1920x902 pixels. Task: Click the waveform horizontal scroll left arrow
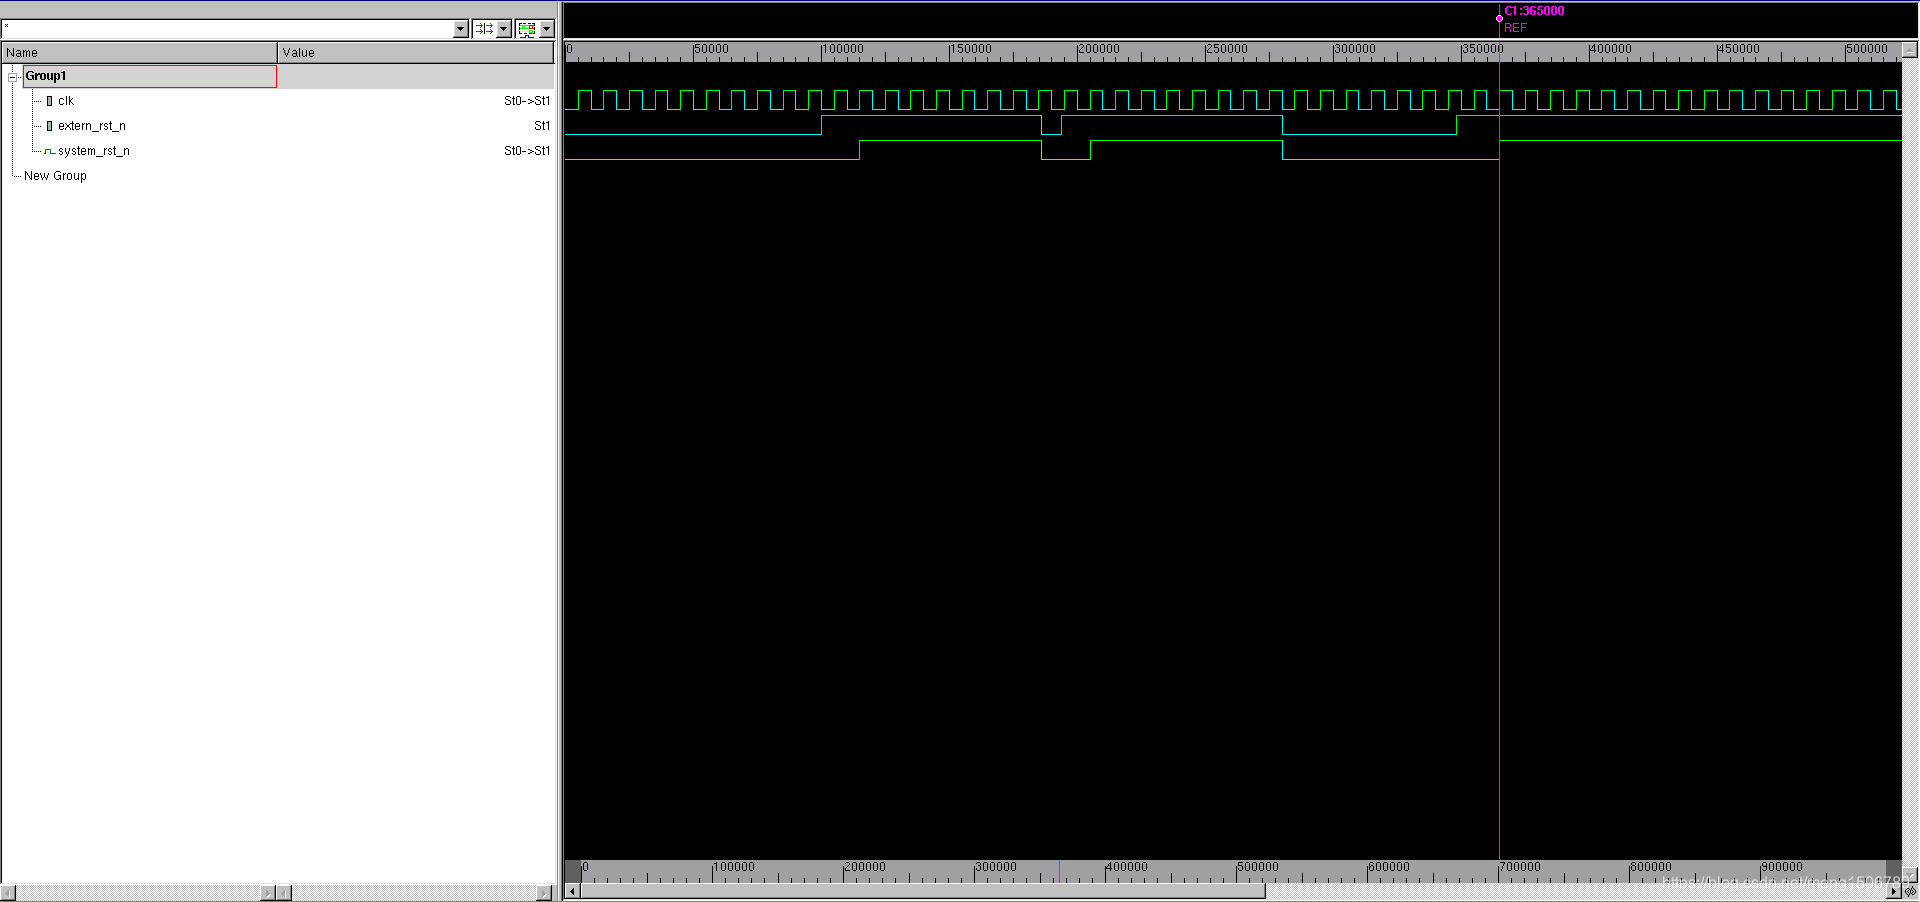point(572,891)
